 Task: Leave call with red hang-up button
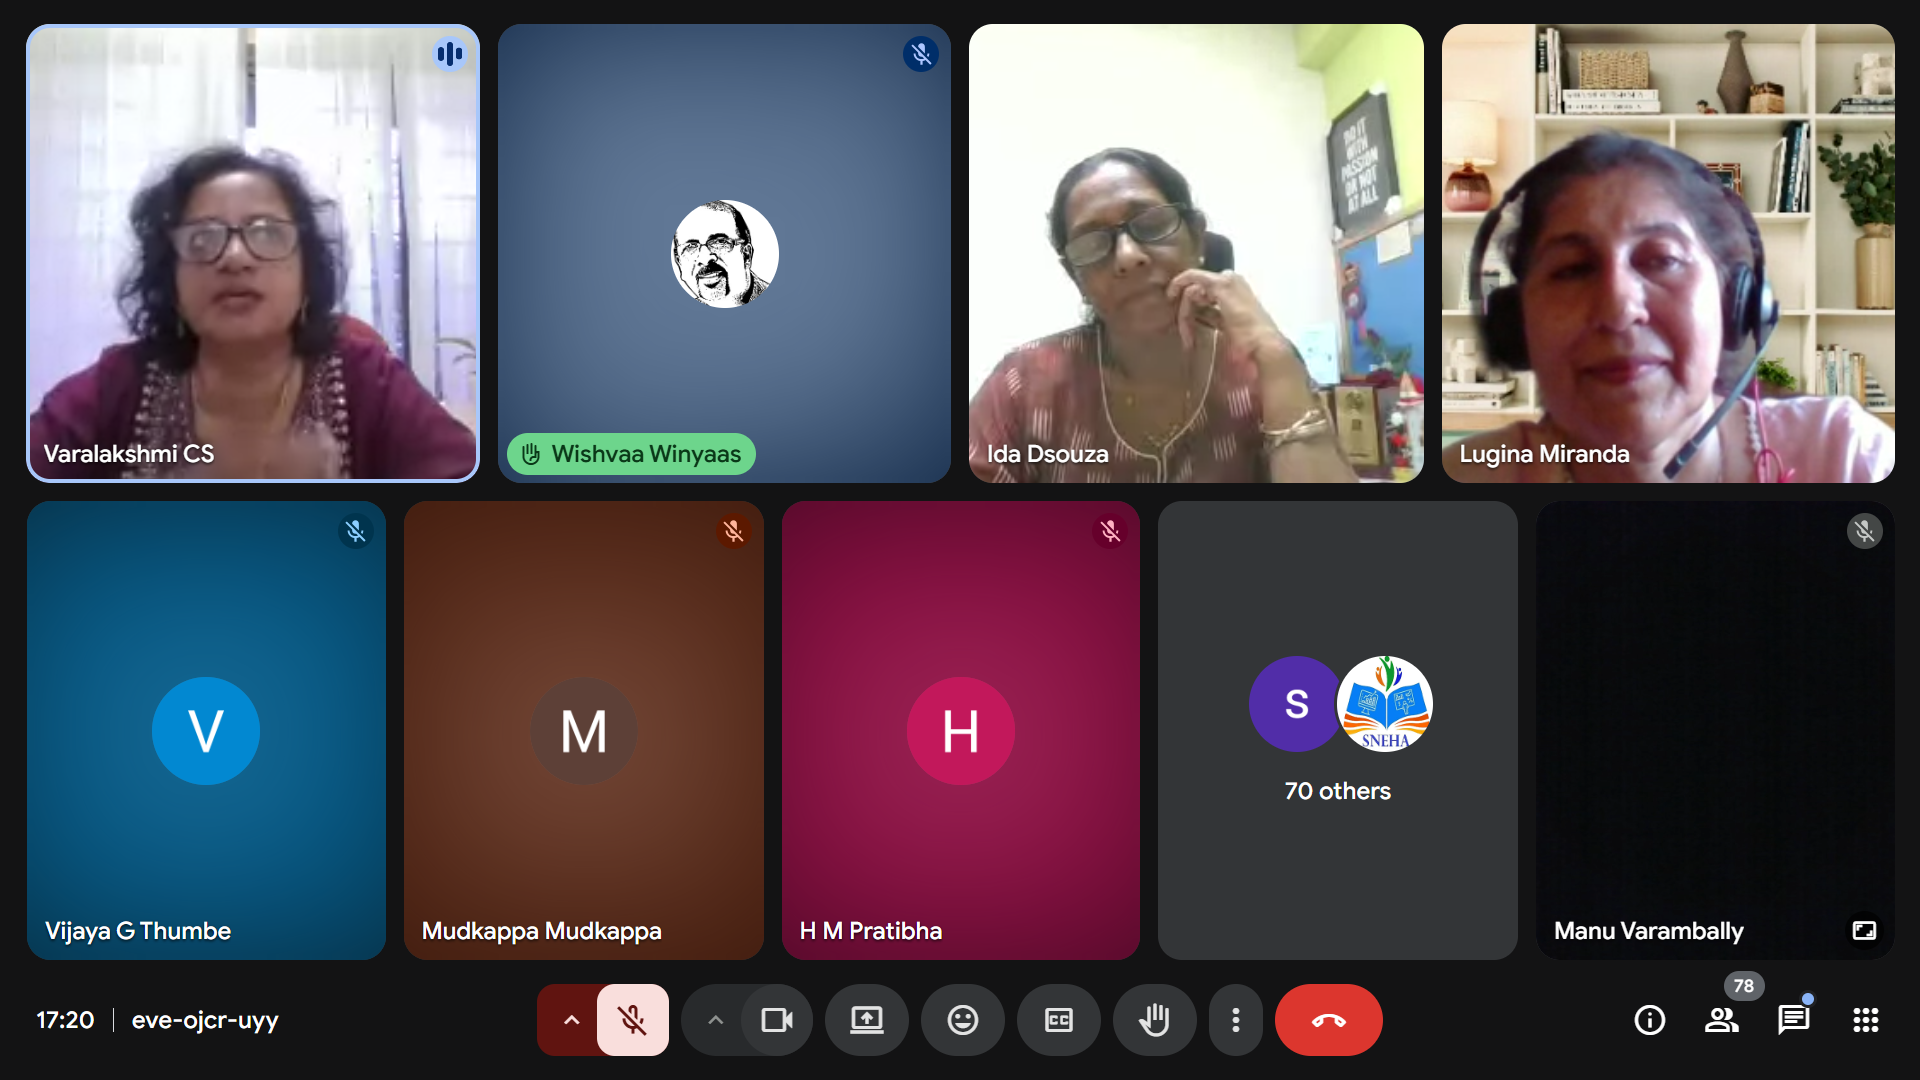click(x=1328, y=1020)
